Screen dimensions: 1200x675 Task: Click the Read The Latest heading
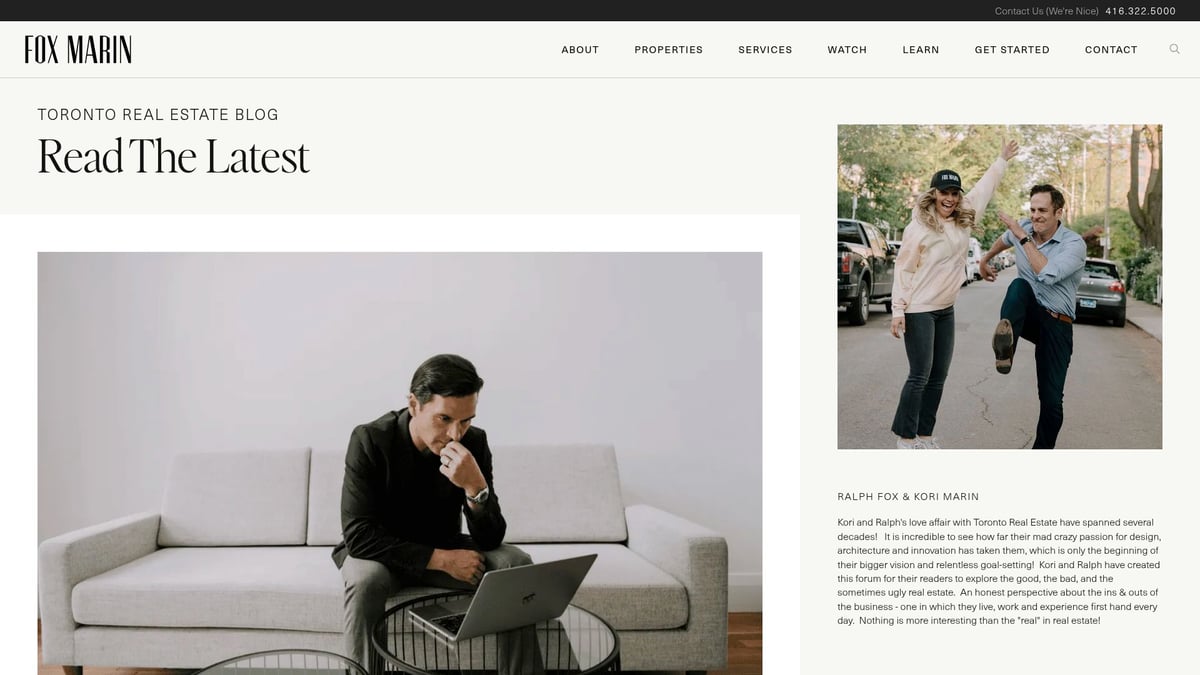click(x=174, y=156)
